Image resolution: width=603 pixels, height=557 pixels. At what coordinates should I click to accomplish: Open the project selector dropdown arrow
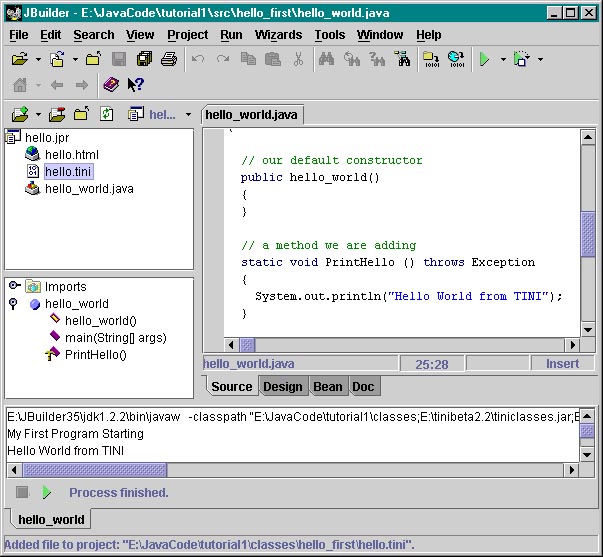188,115
